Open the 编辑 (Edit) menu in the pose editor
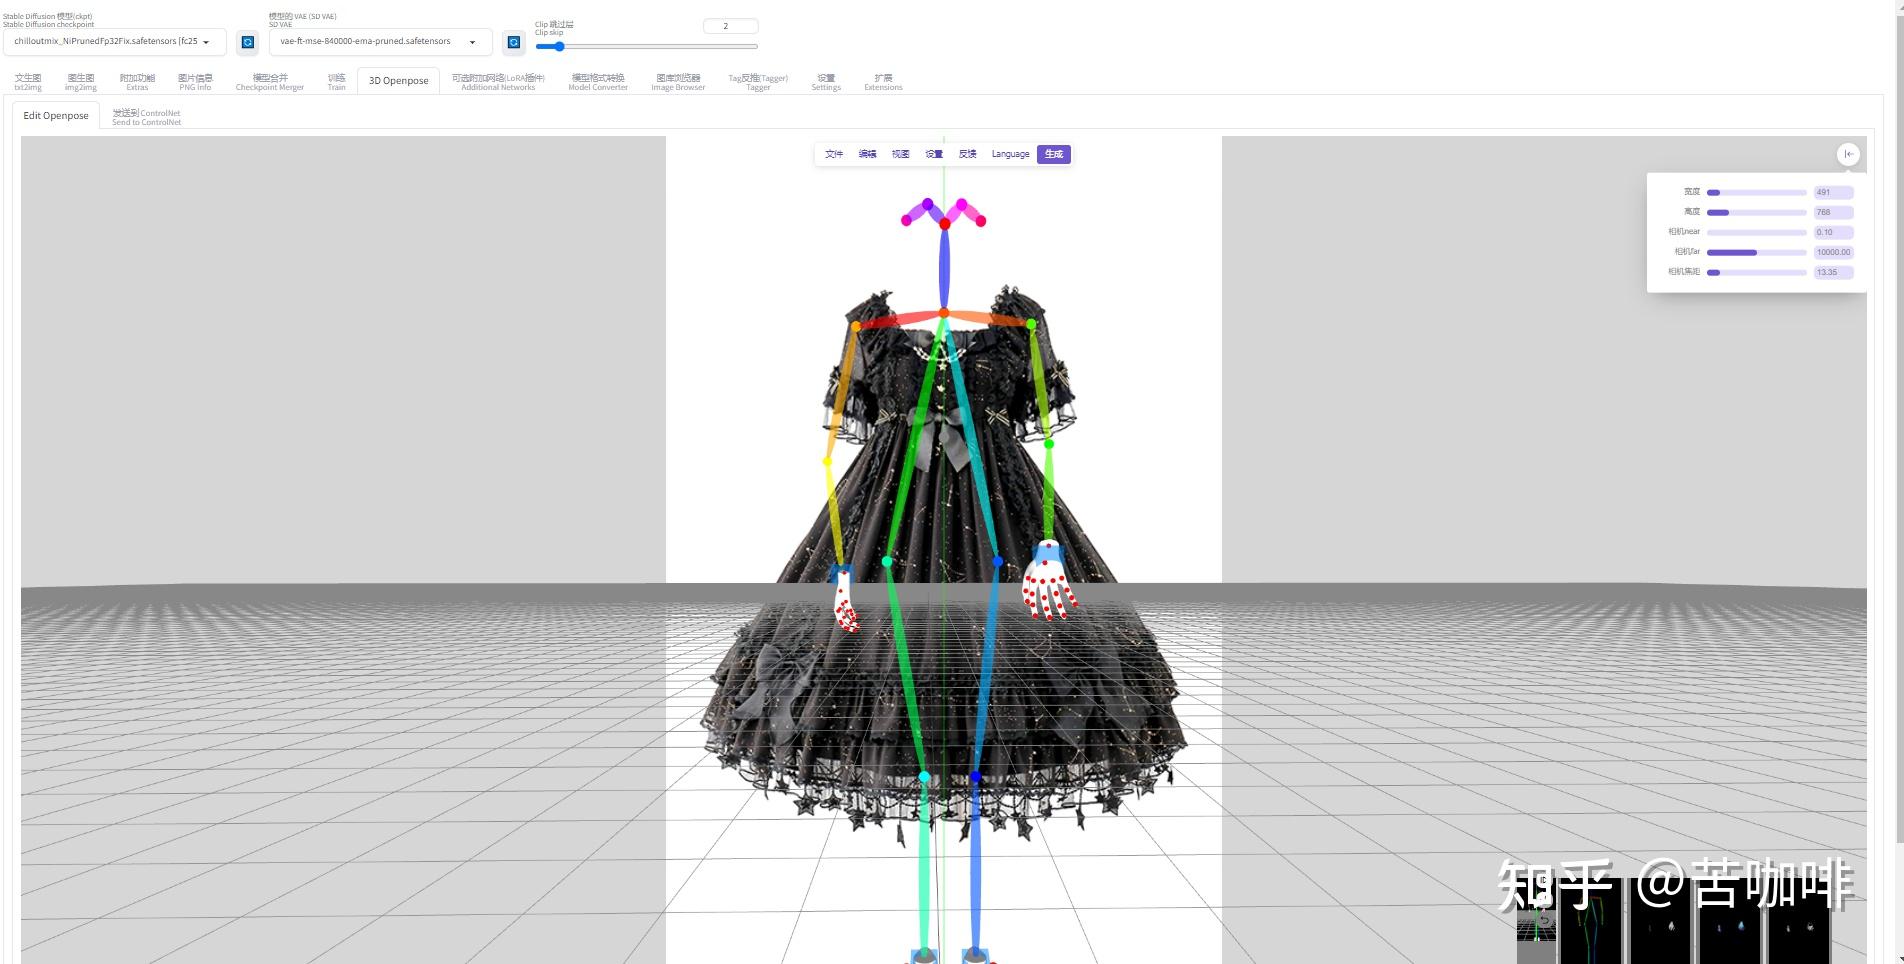This screenshot has width=1904, height=964. 866,154
